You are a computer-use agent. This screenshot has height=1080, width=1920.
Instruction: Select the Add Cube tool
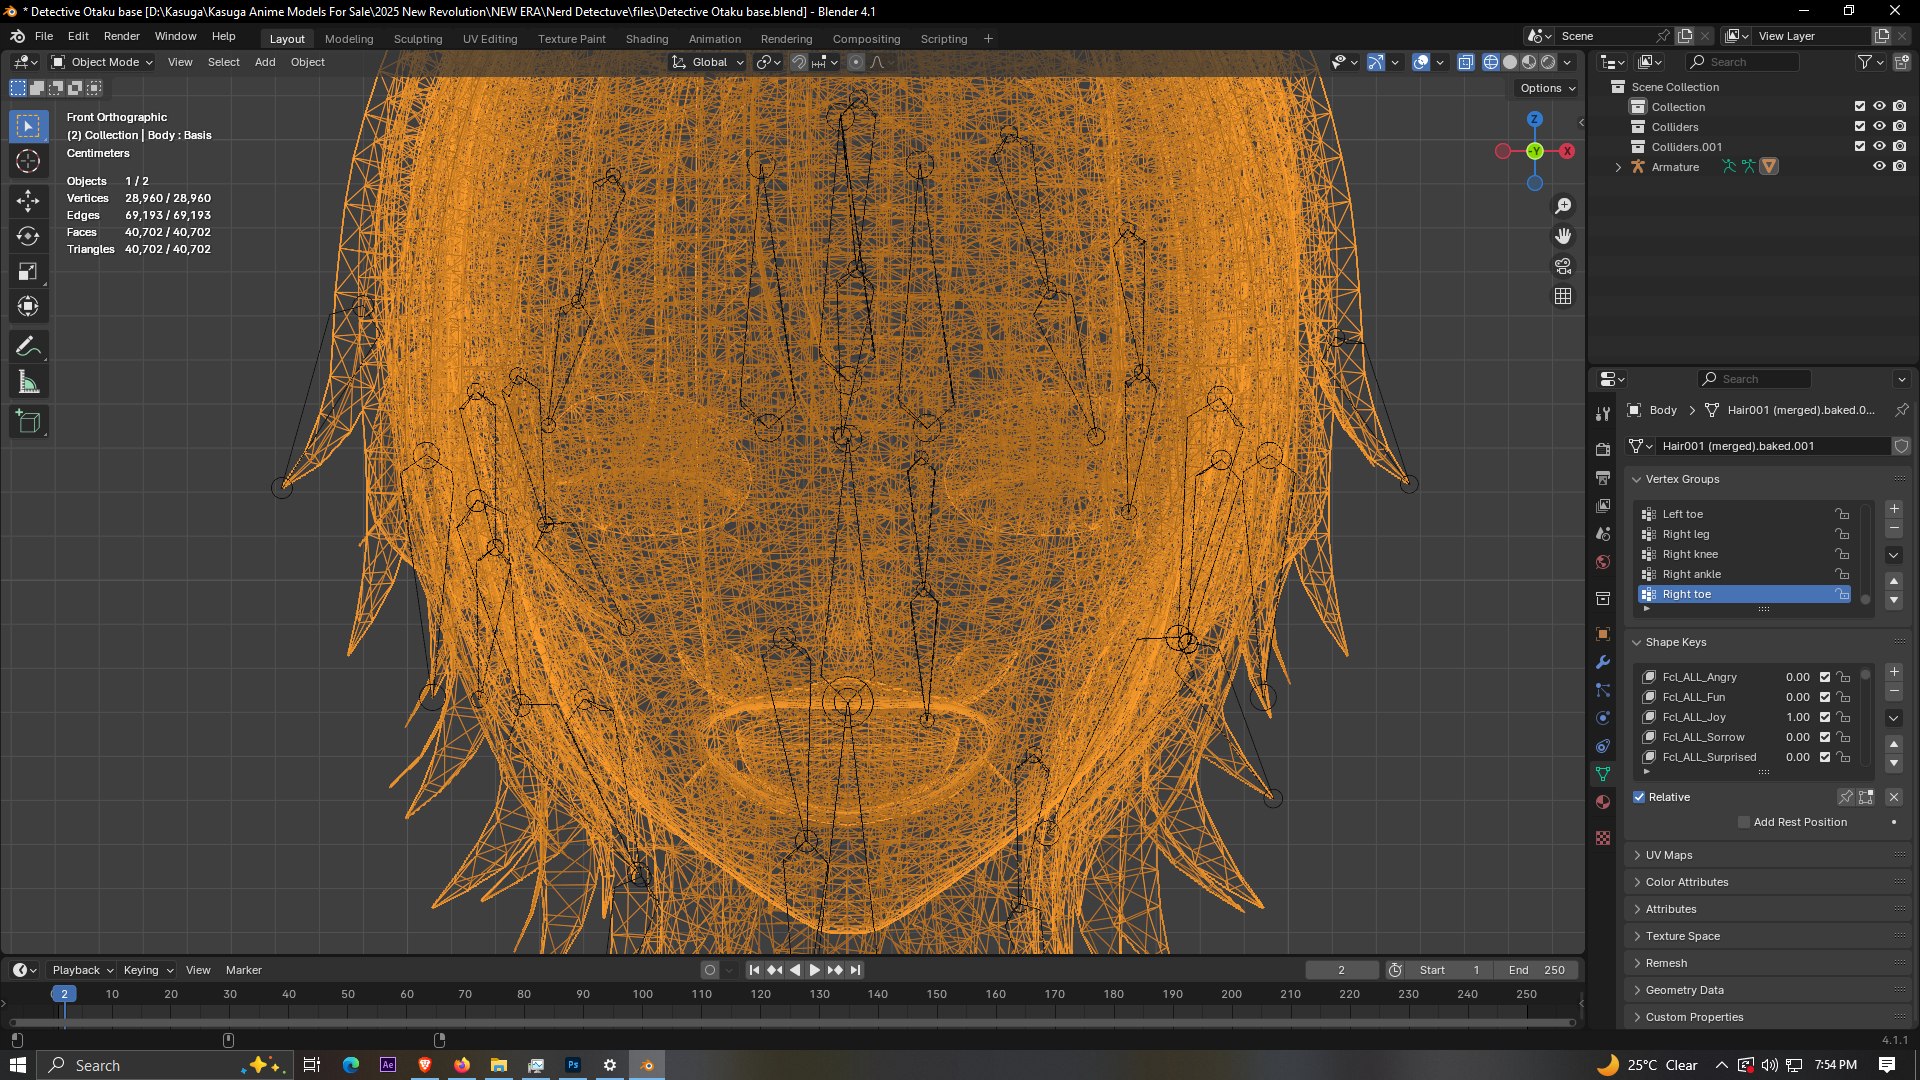point(28,422)
